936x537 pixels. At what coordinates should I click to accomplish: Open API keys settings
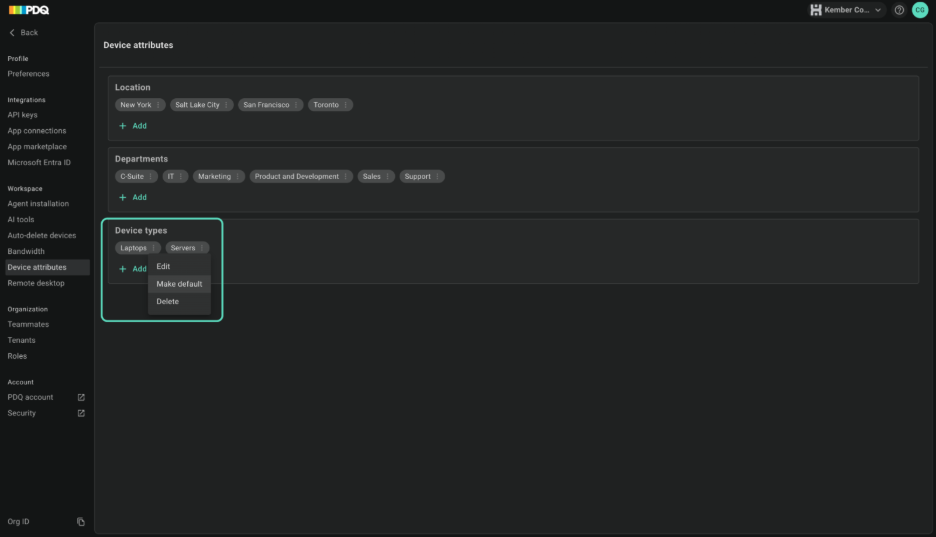(x=22, y=115)
